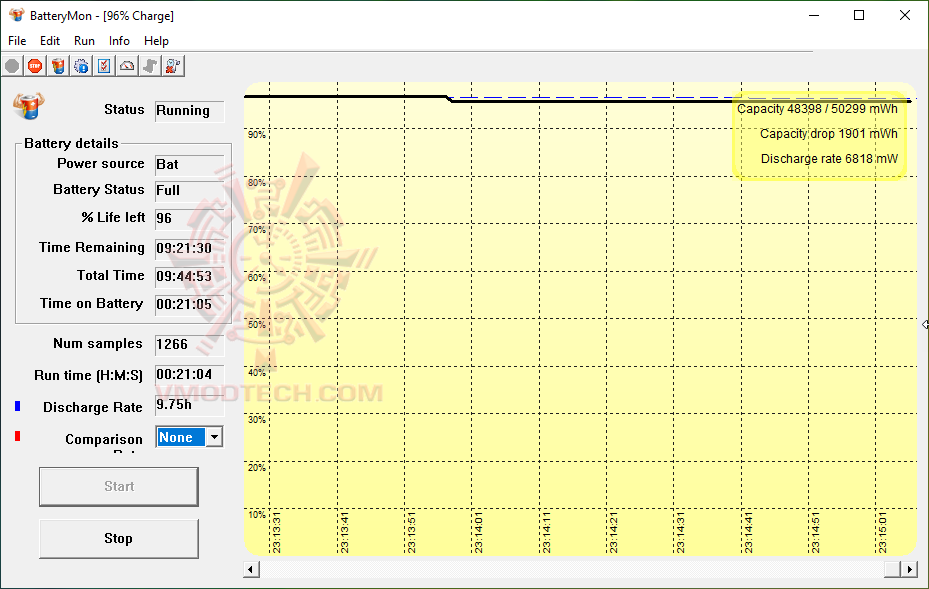929x589 pixels.
Task: Click the blue Discharge Rate color marker
Action: [x=18, y=406]
